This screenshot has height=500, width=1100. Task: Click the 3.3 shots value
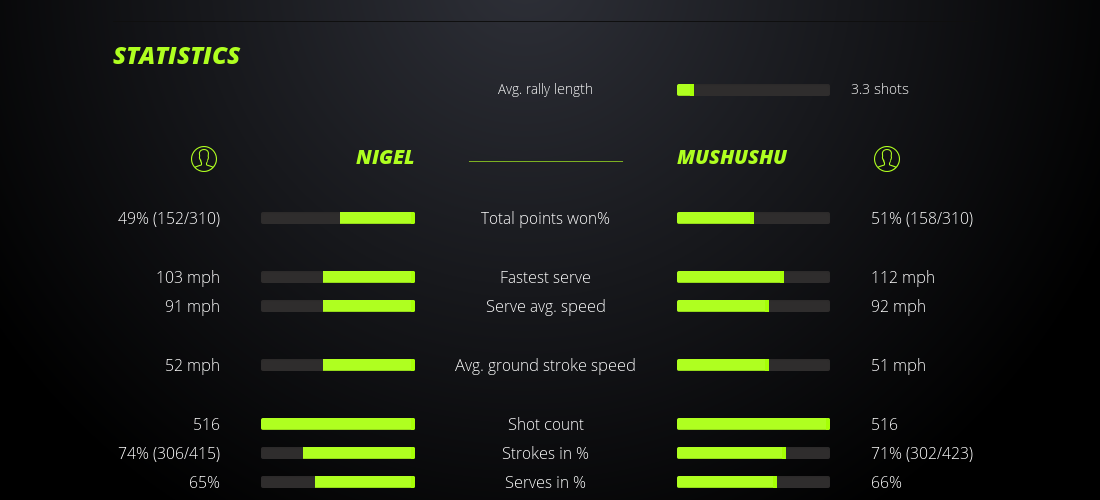click(x=880, y=89)
